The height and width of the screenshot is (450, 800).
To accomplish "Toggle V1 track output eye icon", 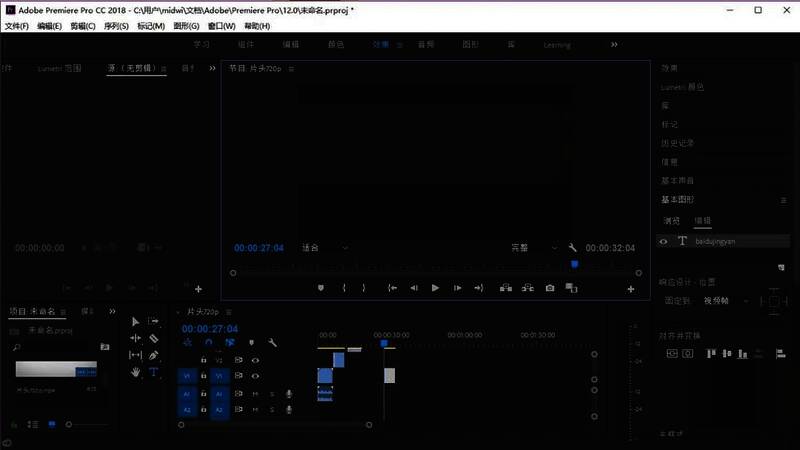I will click(255, 376).
